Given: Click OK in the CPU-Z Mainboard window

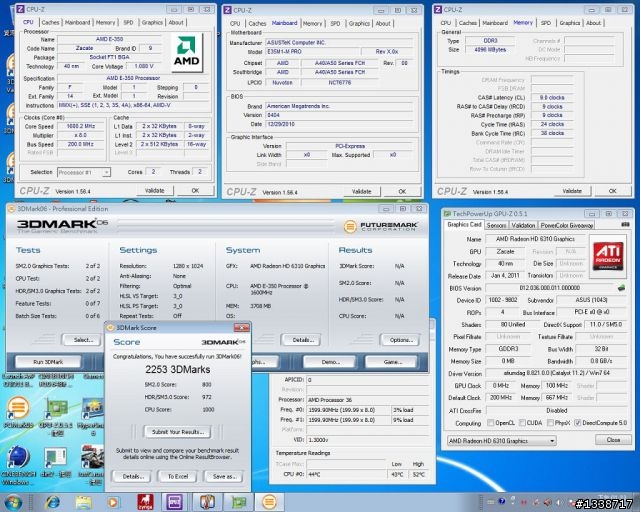Looking at the screenshot, I should coord(402,191).
